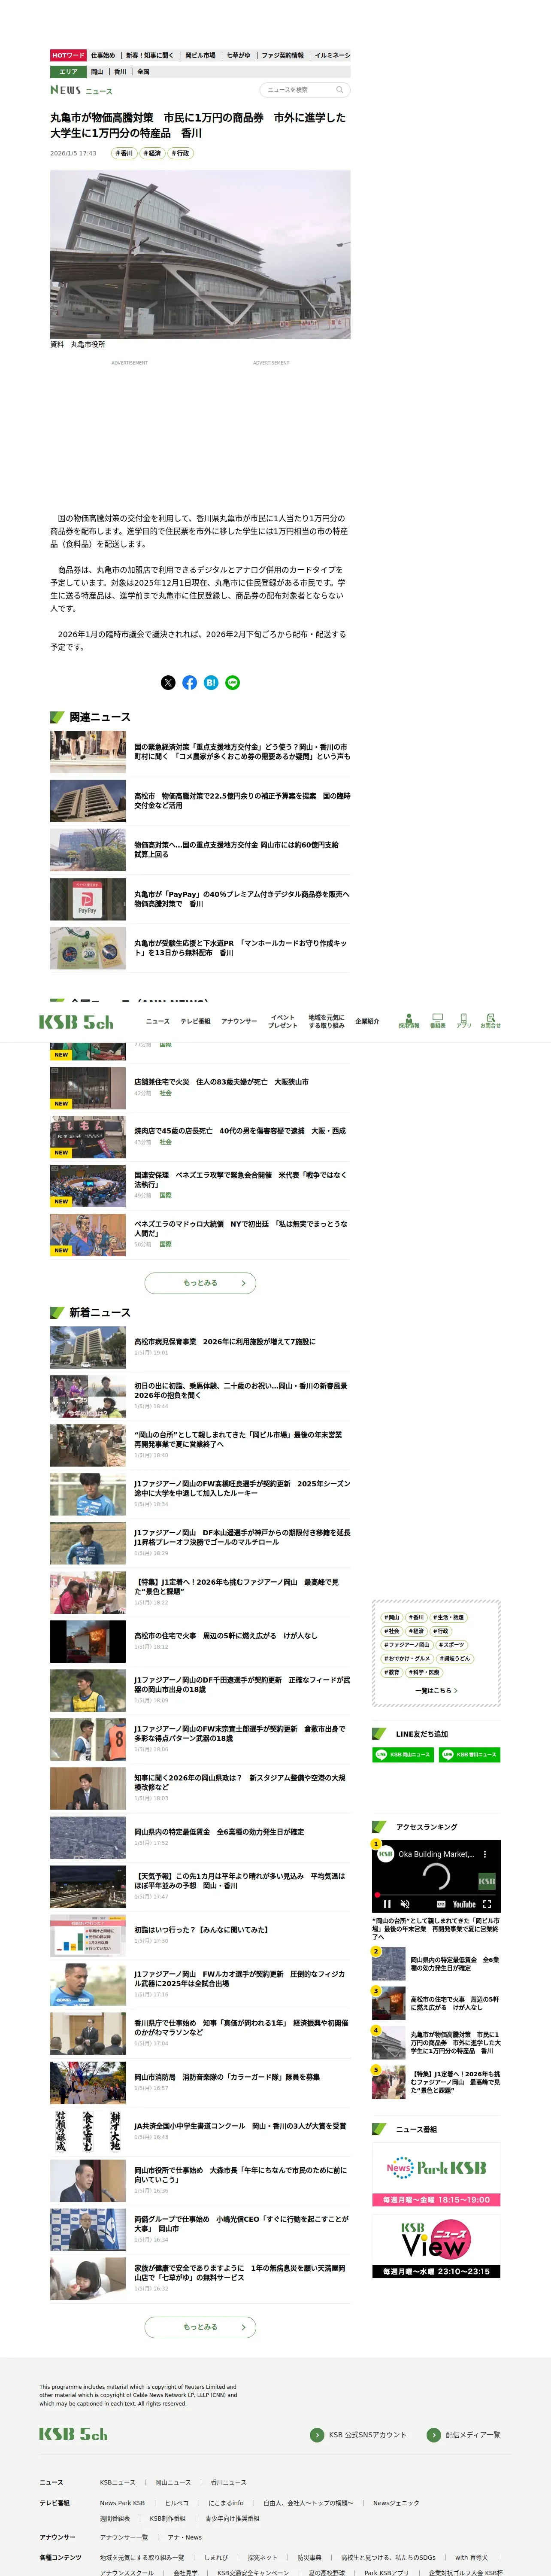Share article on X (Twitter)
551x2576 pixels.
(x=168, y=683)
